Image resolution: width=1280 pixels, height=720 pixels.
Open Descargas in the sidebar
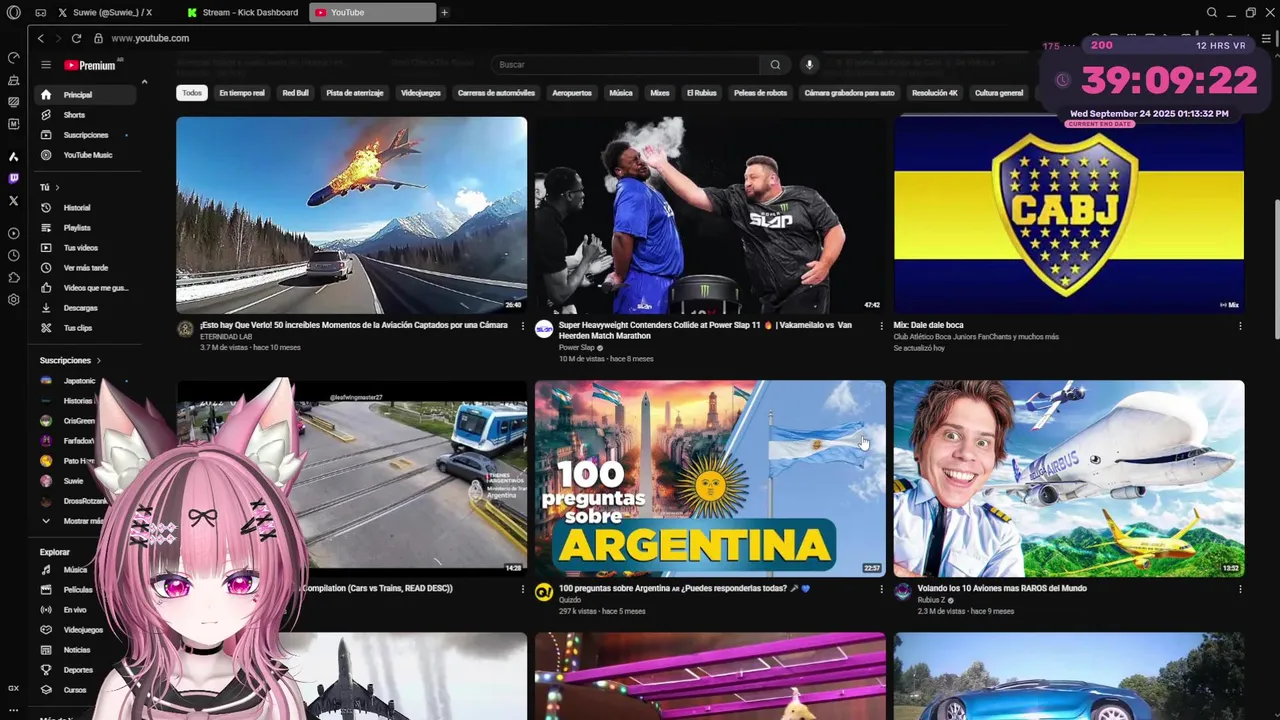tap(87, 308)
